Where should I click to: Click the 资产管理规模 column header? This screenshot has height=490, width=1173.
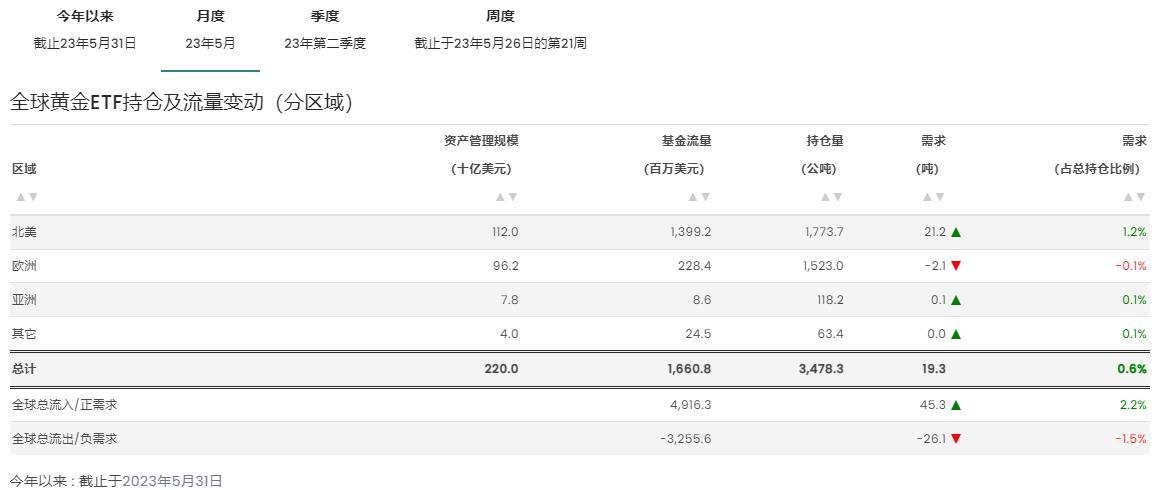click(x=481, y=141)
